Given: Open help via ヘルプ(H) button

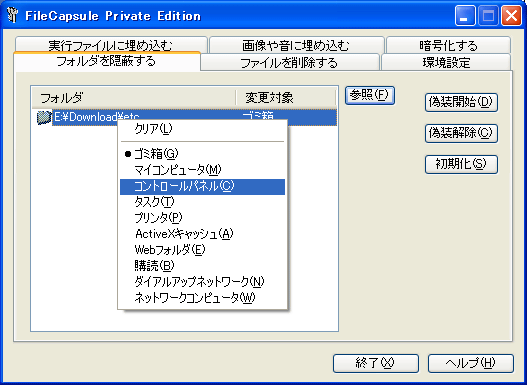Looking at the screenshot, I should pyautogui.click(x=471, y=363).
